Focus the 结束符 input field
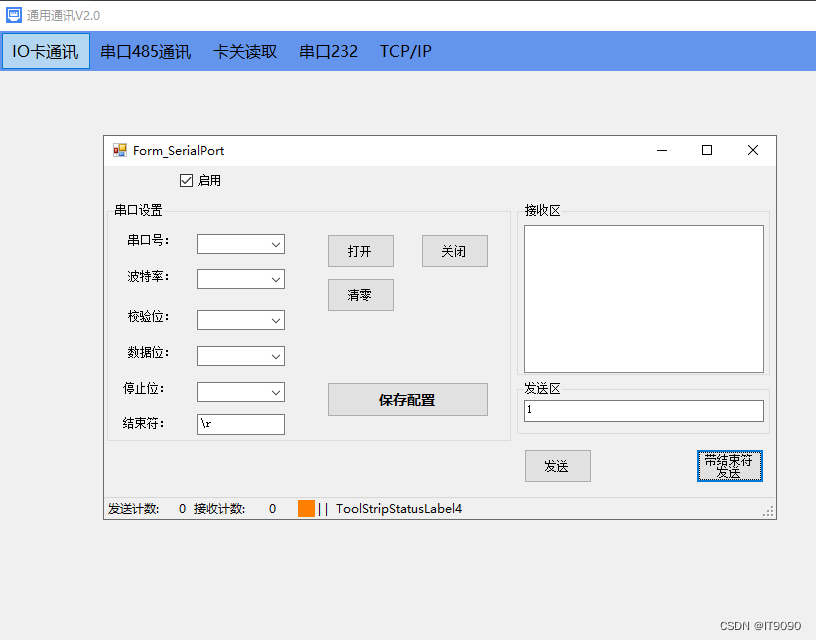816x640 pixels. tap(241, 424)
